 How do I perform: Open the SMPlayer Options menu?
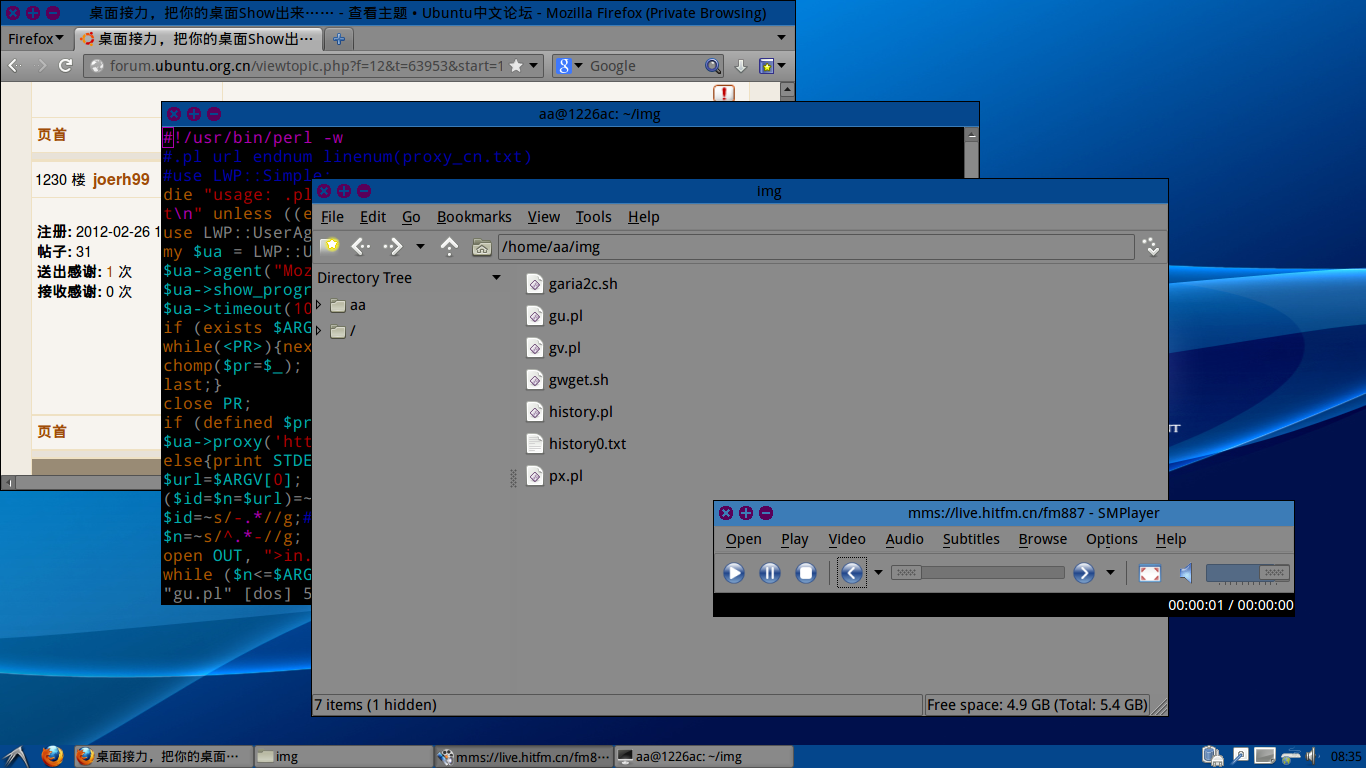coord(1112,539)
